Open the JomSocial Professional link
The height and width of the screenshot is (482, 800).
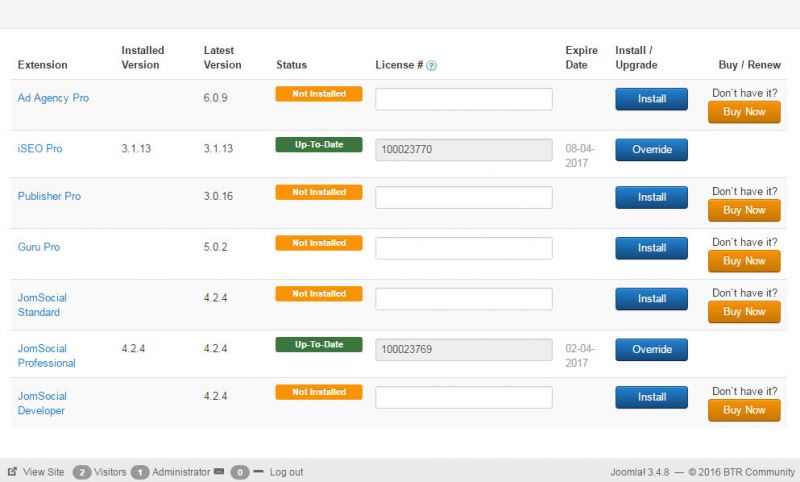46,356
